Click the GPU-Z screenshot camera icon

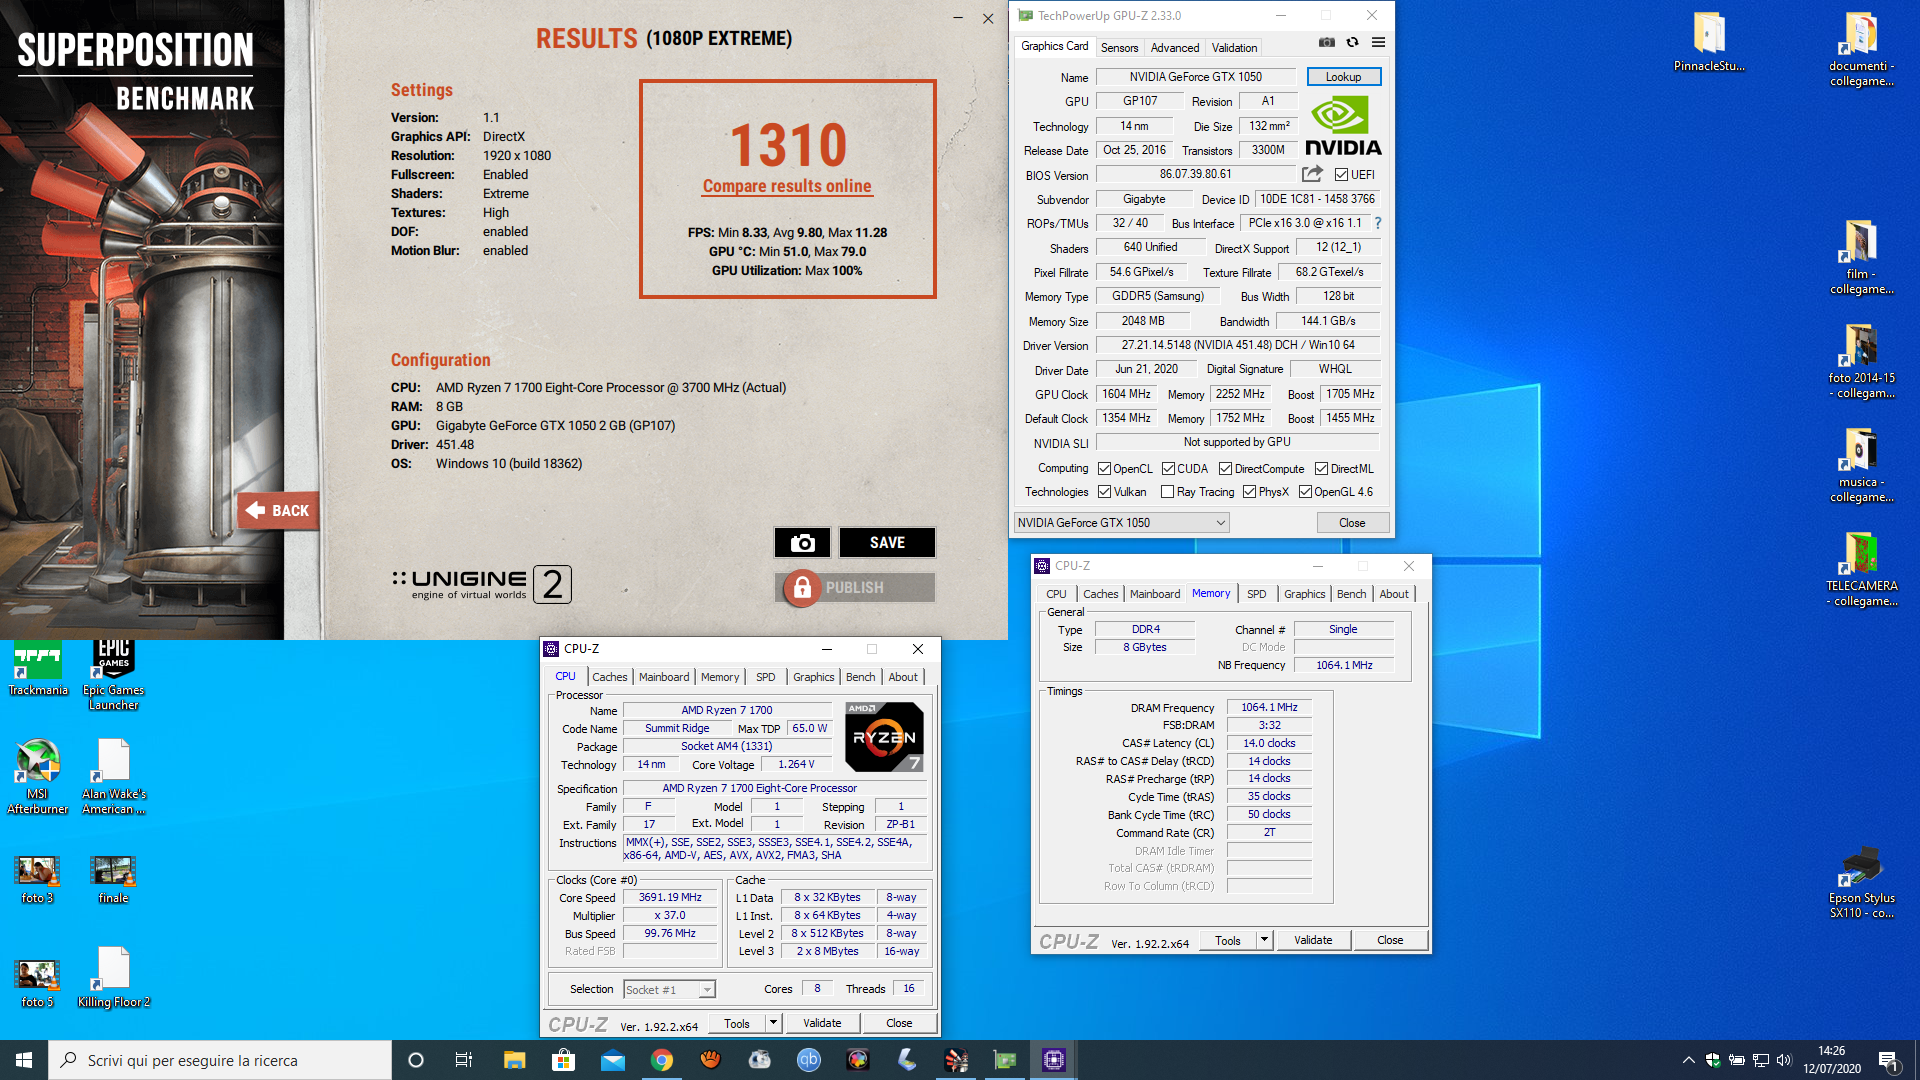coord(1326,43)
